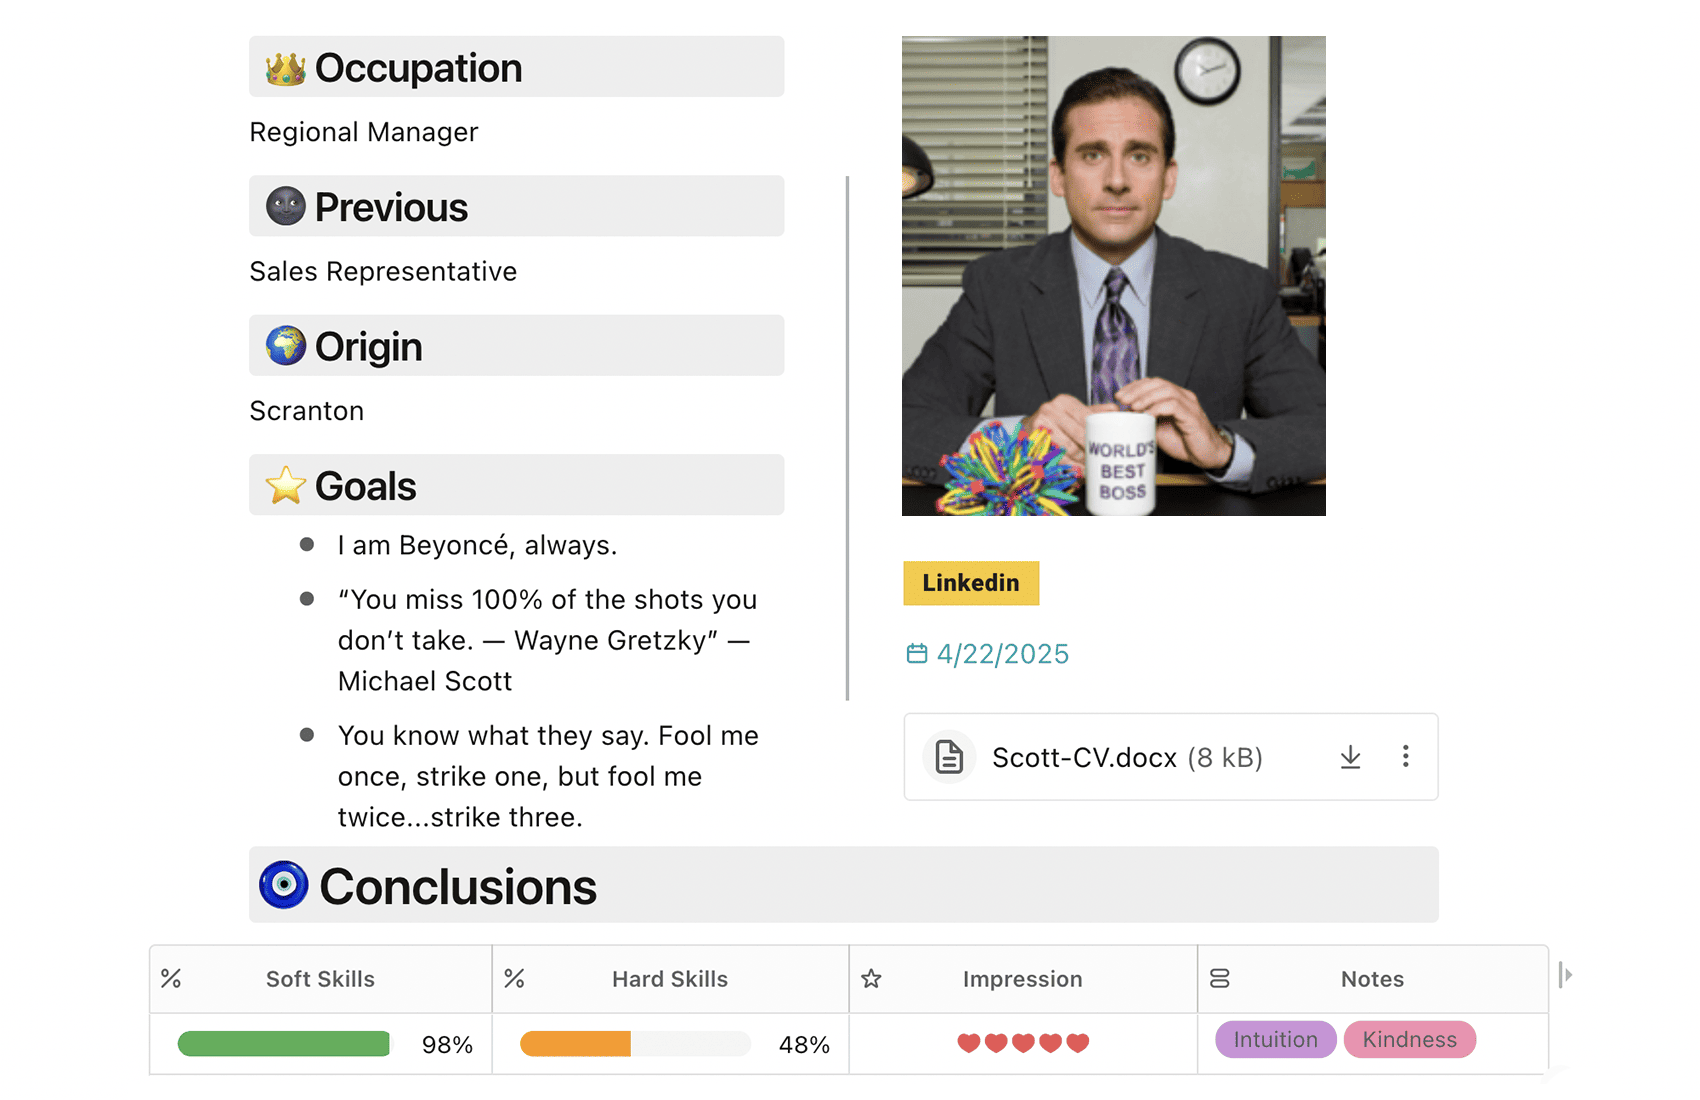Click the Impression column header
The image size is (1700, 1100).
(x=1022, y=979)
